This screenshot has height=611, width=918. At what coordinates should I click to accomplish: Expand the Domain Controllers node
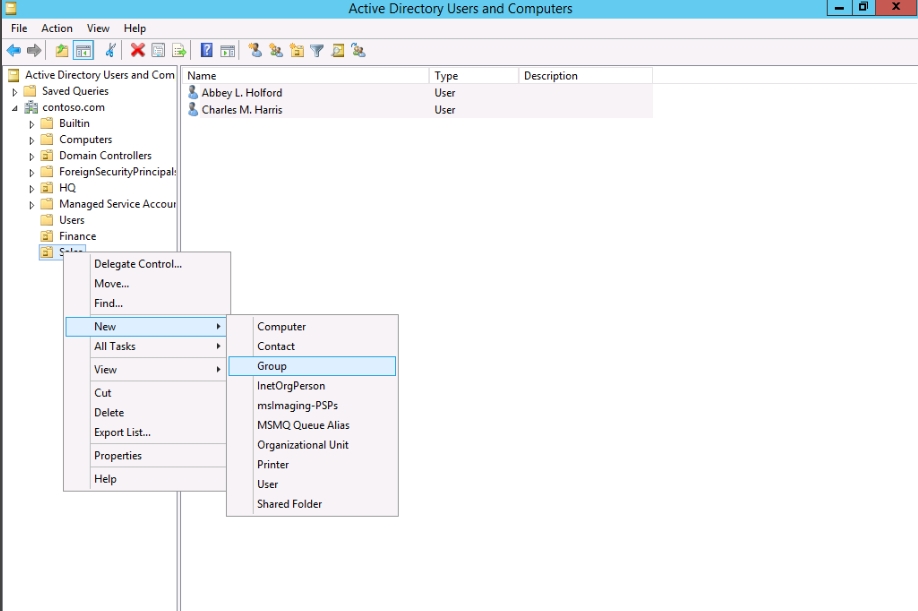[x=32, y=156]
